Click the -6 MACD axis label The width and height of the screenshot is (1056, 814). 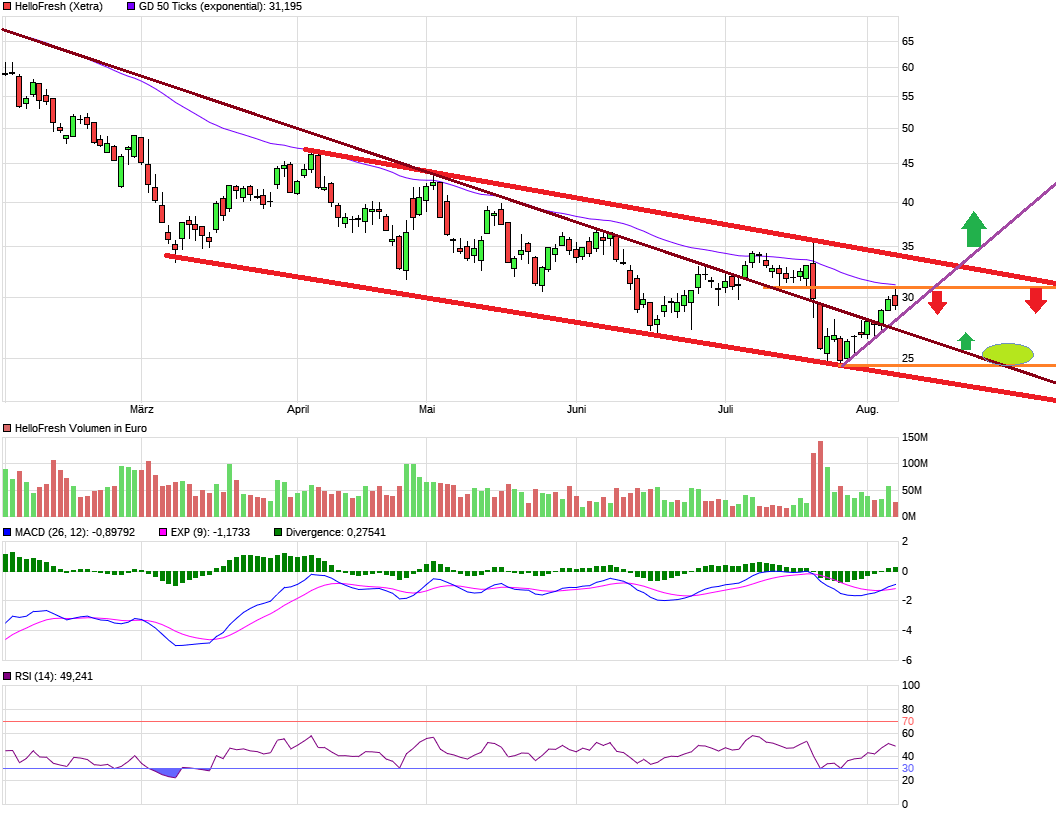click(x=906, y=660)
